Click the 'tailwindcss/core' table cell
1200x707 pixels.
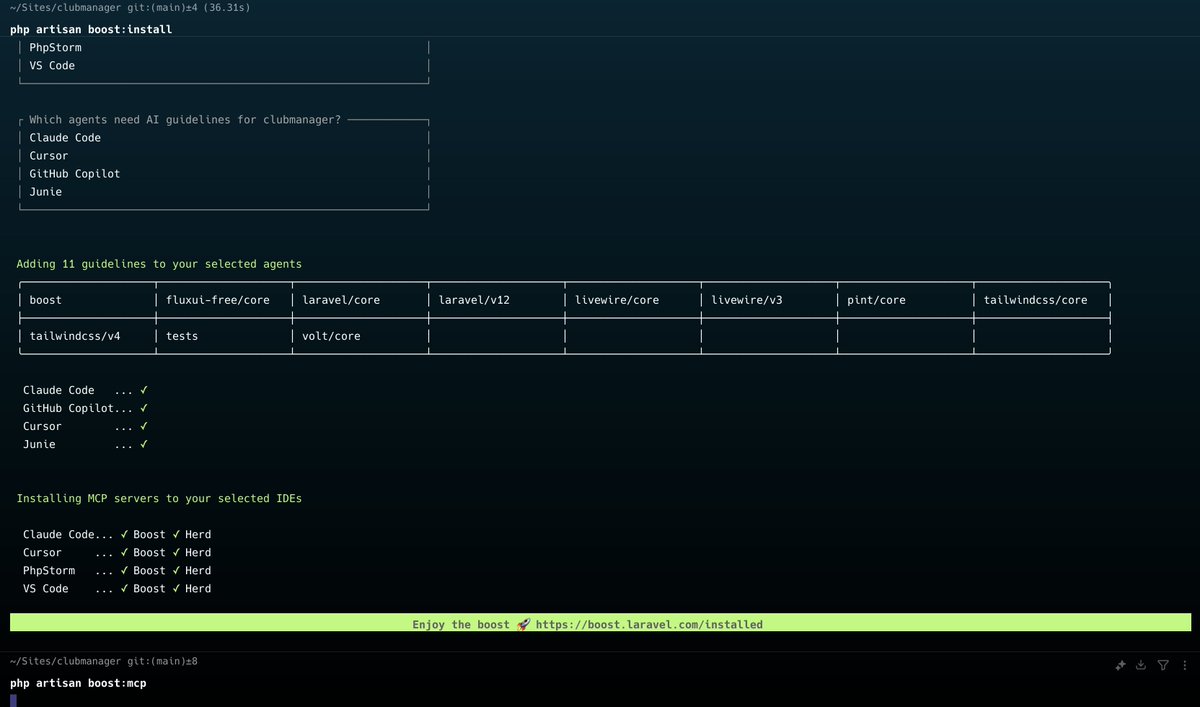[x=1041, y=300]
